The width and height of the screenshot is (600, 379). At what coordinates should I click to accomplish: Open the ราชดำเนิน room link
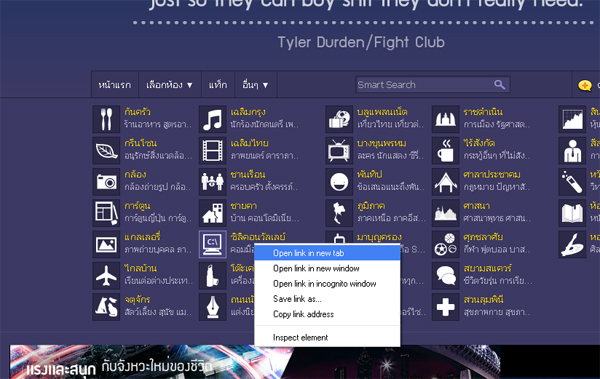pos(483,112)
